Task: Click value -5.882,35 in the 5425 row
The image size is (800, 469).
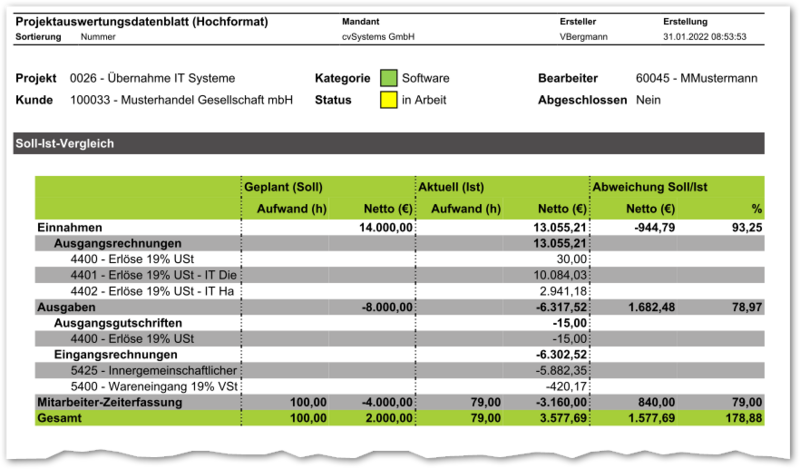Action: click(562, 371)
